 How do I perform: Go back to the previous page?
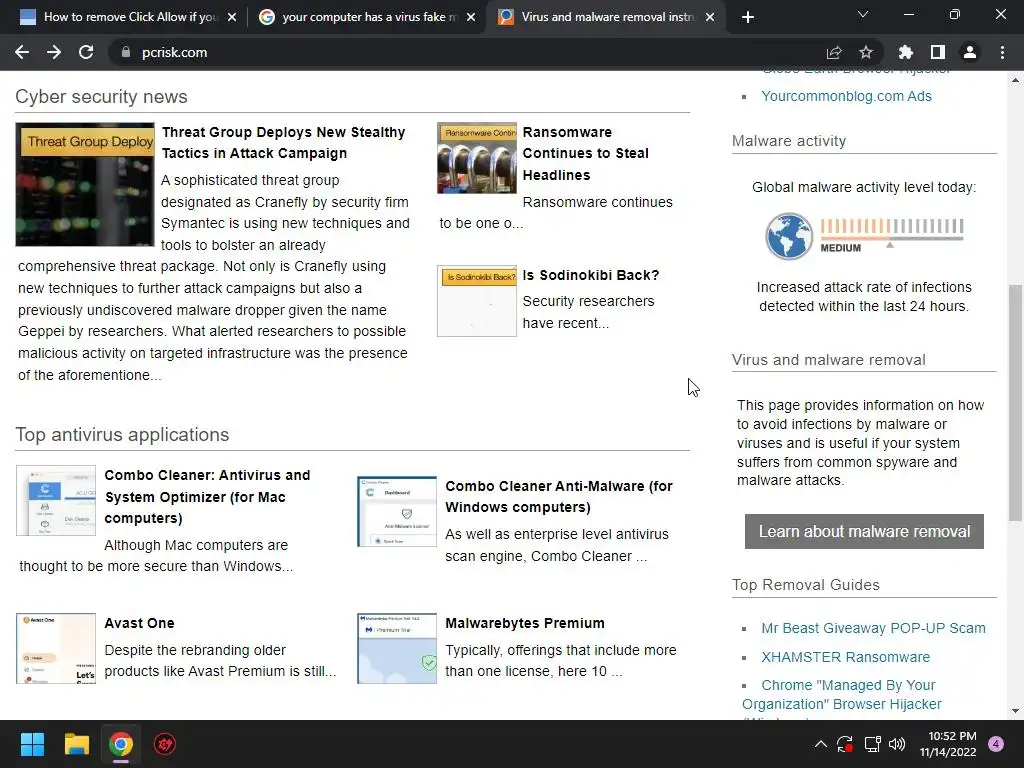tap(22, 52)
